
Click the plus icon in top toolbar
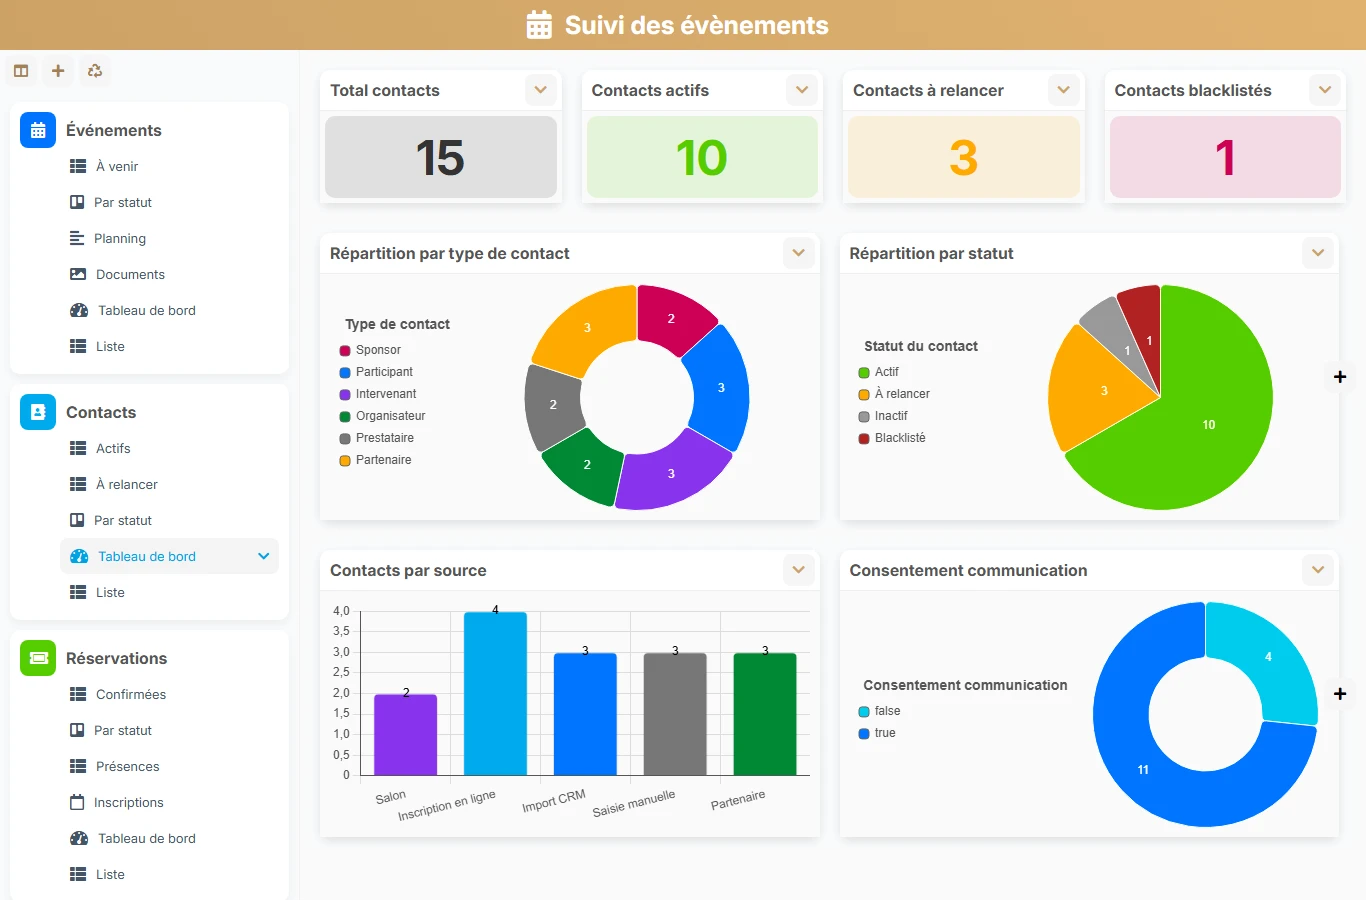click(x=58, y=71)
